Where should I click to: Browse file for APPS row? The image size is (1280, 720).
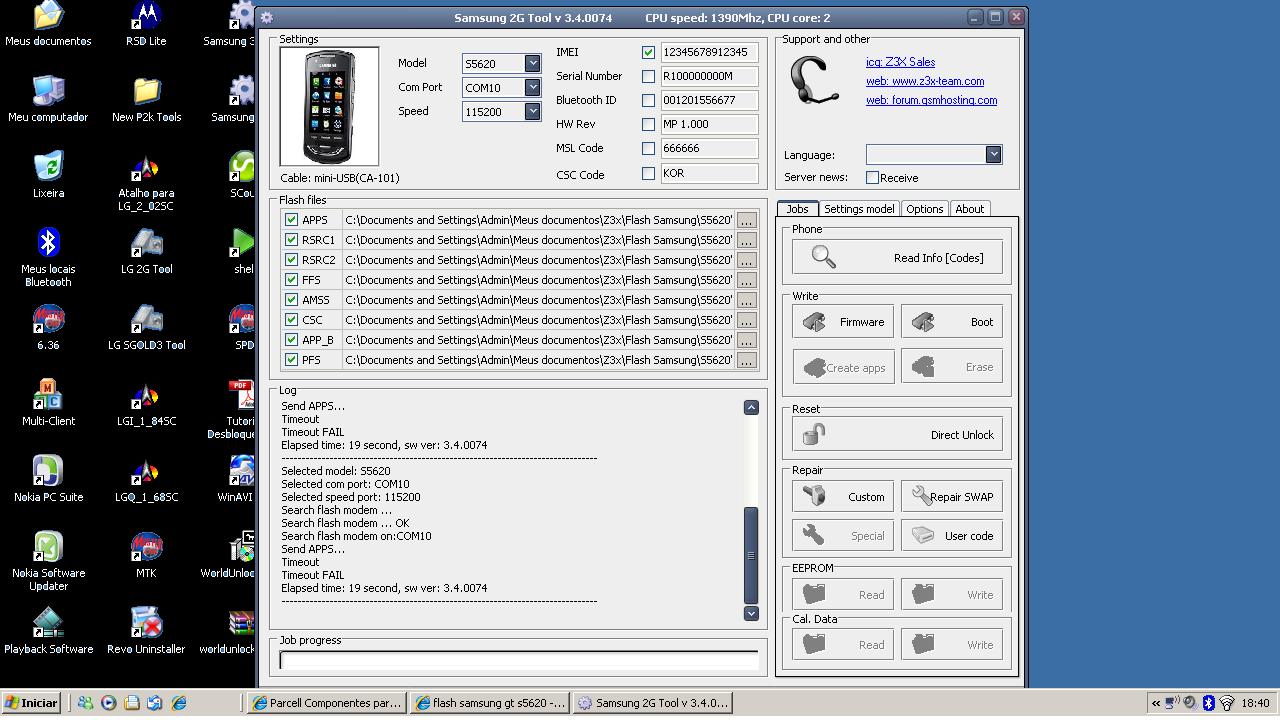[746, 220]
